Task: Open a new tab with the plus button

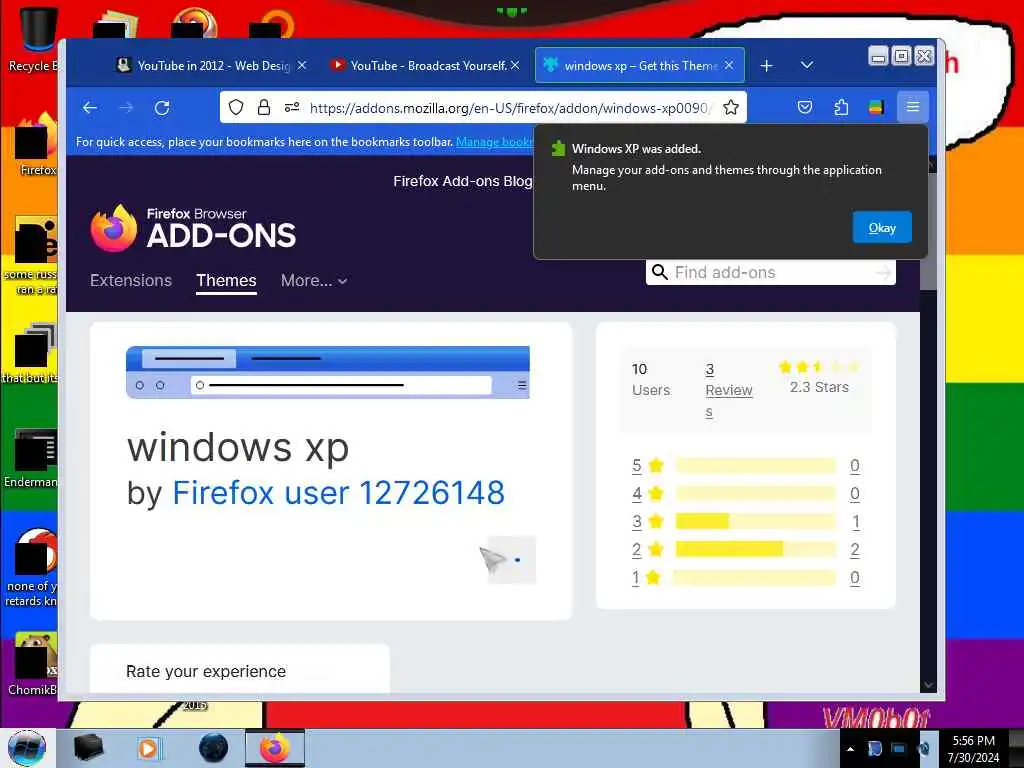Action: [x=767, y=65]
